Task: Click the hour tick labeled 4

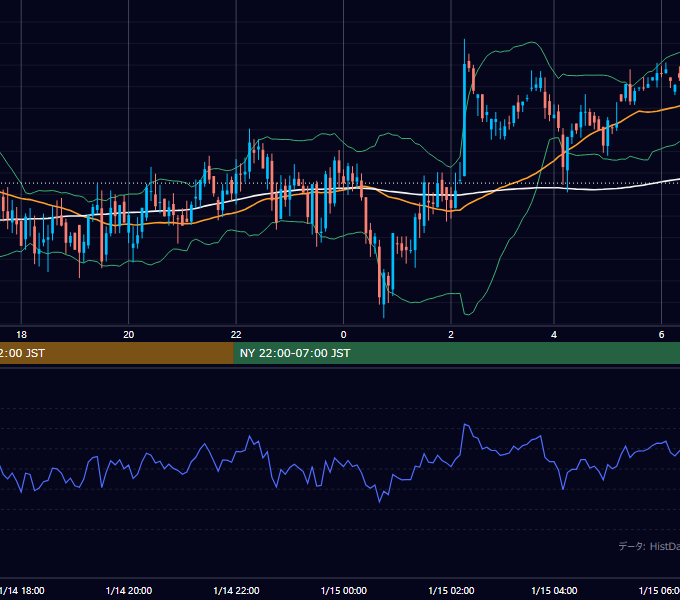Action: coord(554,334)
